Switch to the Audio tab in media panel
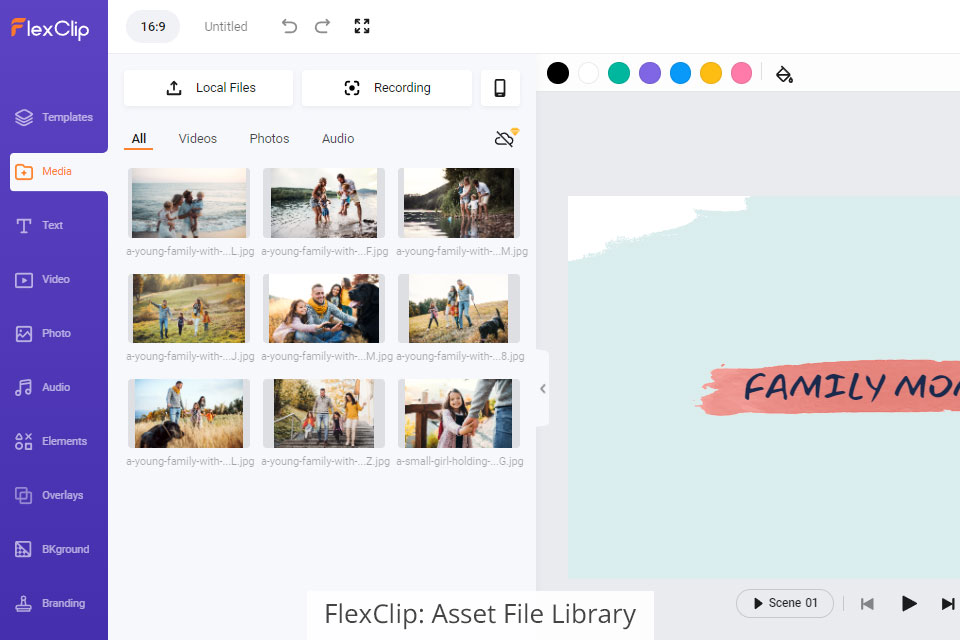The height and width of the screenshot is (640, 960). click(x=338, y=138)
